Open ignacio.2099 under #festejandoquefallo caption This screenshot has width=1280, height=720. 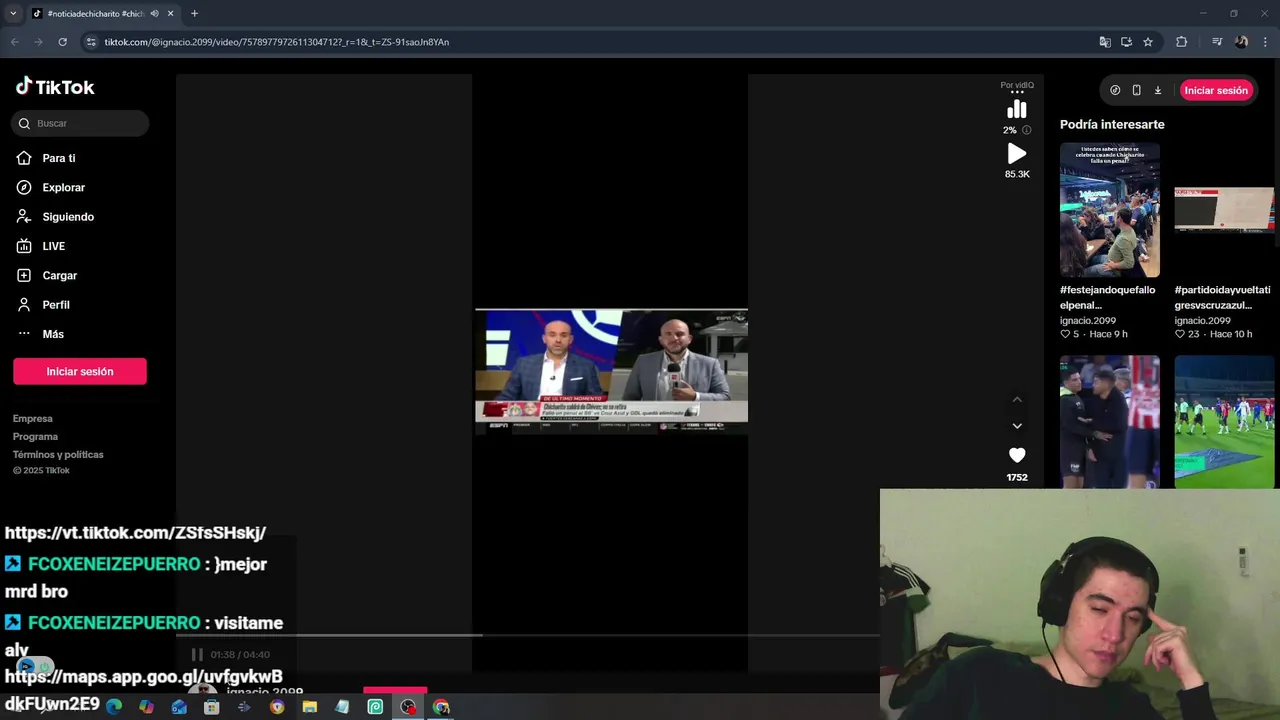(1088, 321)
